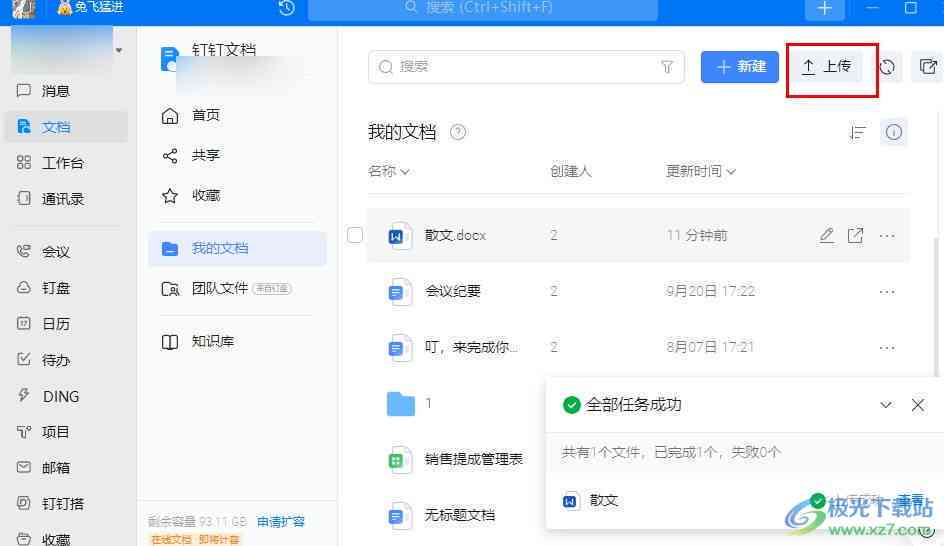The image size is (944, 546).
Task: Open the 叮，来完成你... document
Action: point(471,347)
